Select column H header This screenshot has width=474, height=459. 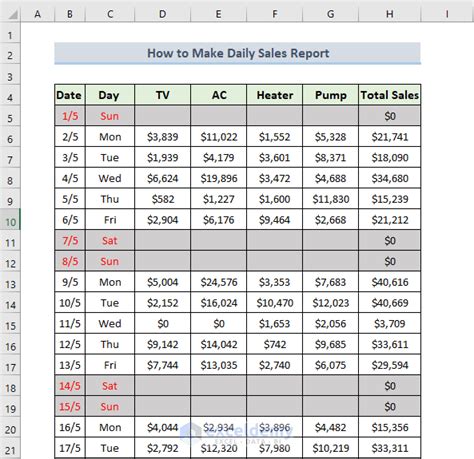click(x=390, y=14)
